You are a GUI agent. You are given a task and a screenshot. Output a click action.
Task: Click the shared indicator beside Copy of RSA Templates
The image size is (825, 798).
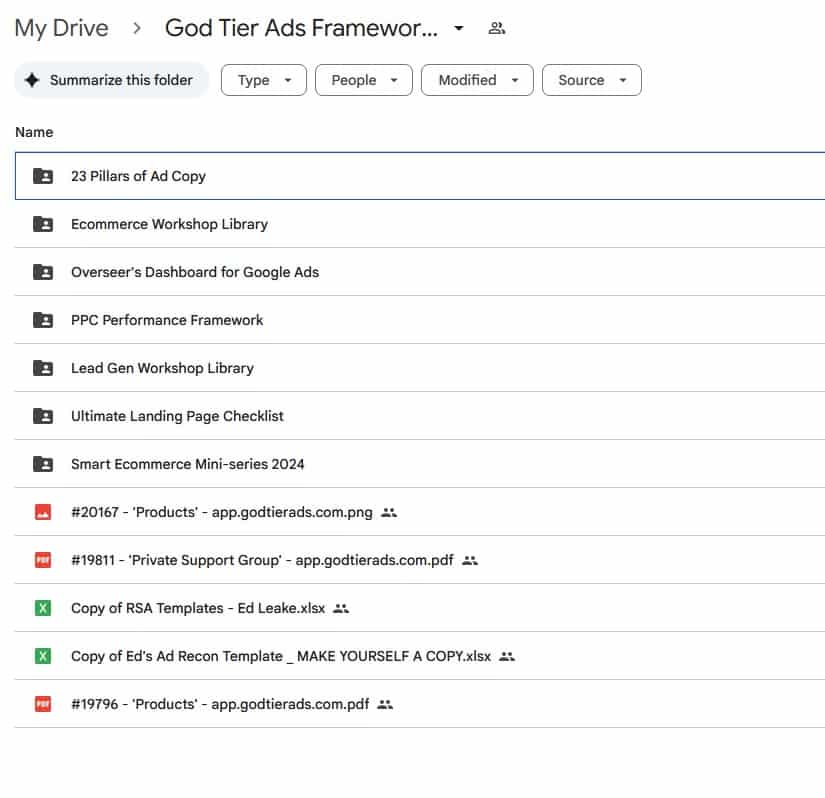341,608
